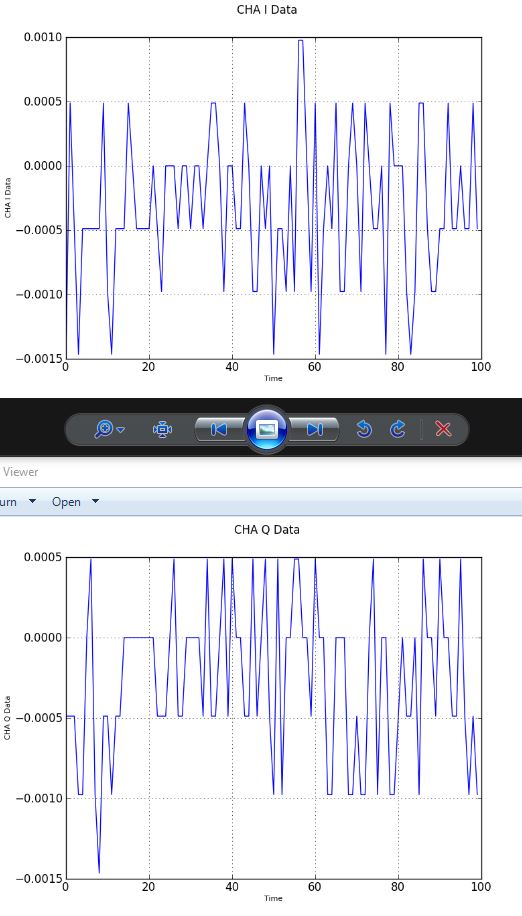Viewport: 522px width, 916px height.
Task: Fit image to actual size
Action: pos(162,429)
